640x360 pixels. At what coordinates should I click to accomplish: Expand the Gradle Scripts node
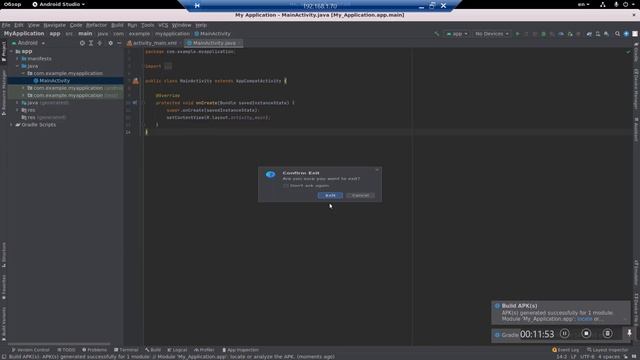click(x=11, y=125)
